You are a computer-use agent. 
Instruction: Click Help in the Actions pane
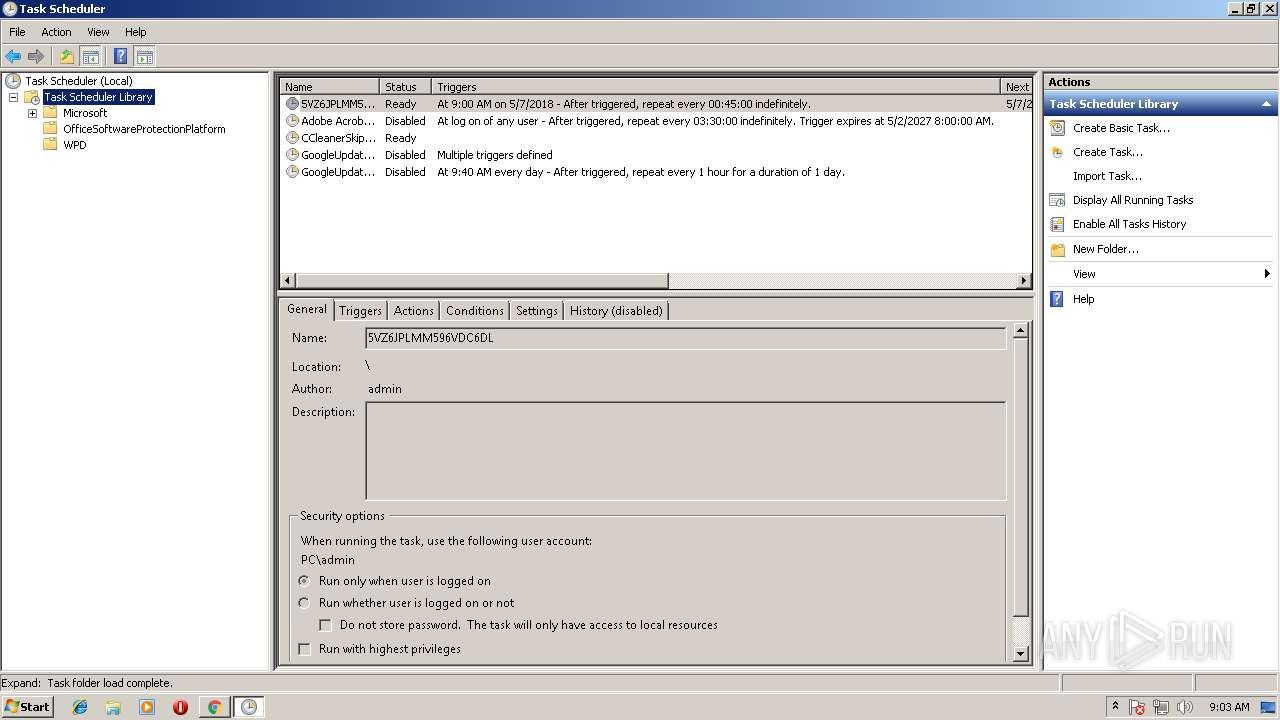pos(1083,299)
